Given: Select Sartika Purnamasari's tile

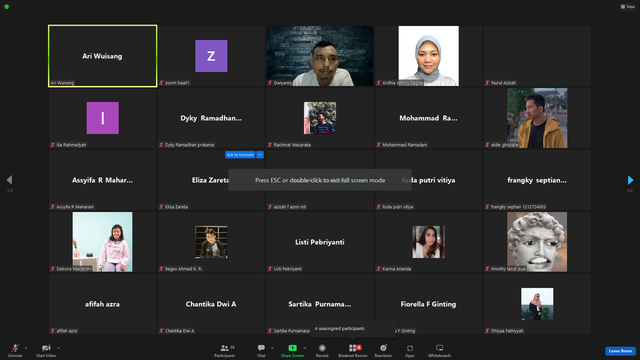Looking at the screenshot, I should tap(320, 304).
